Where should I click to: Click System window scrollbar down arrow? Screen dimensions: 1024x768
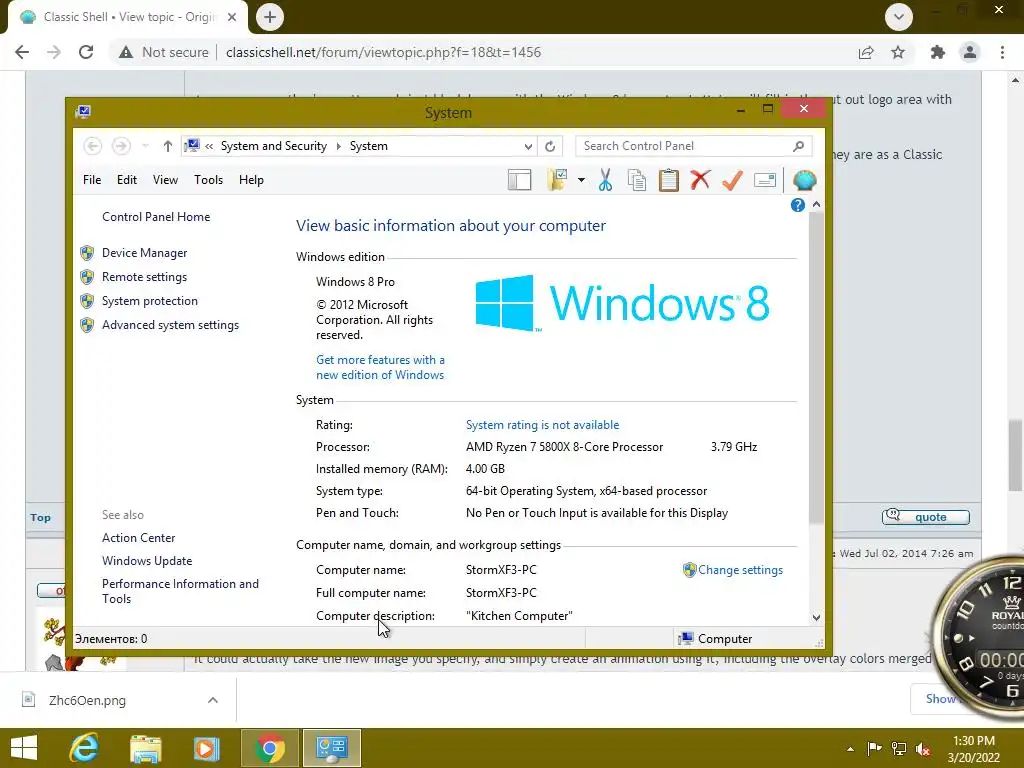point(816,617)
